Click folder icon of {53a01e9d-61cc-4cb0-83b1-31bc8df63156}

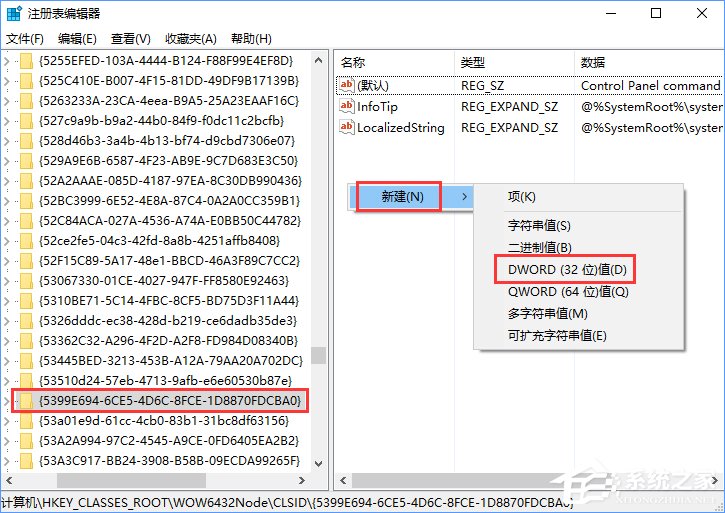[x=26, y=421]
